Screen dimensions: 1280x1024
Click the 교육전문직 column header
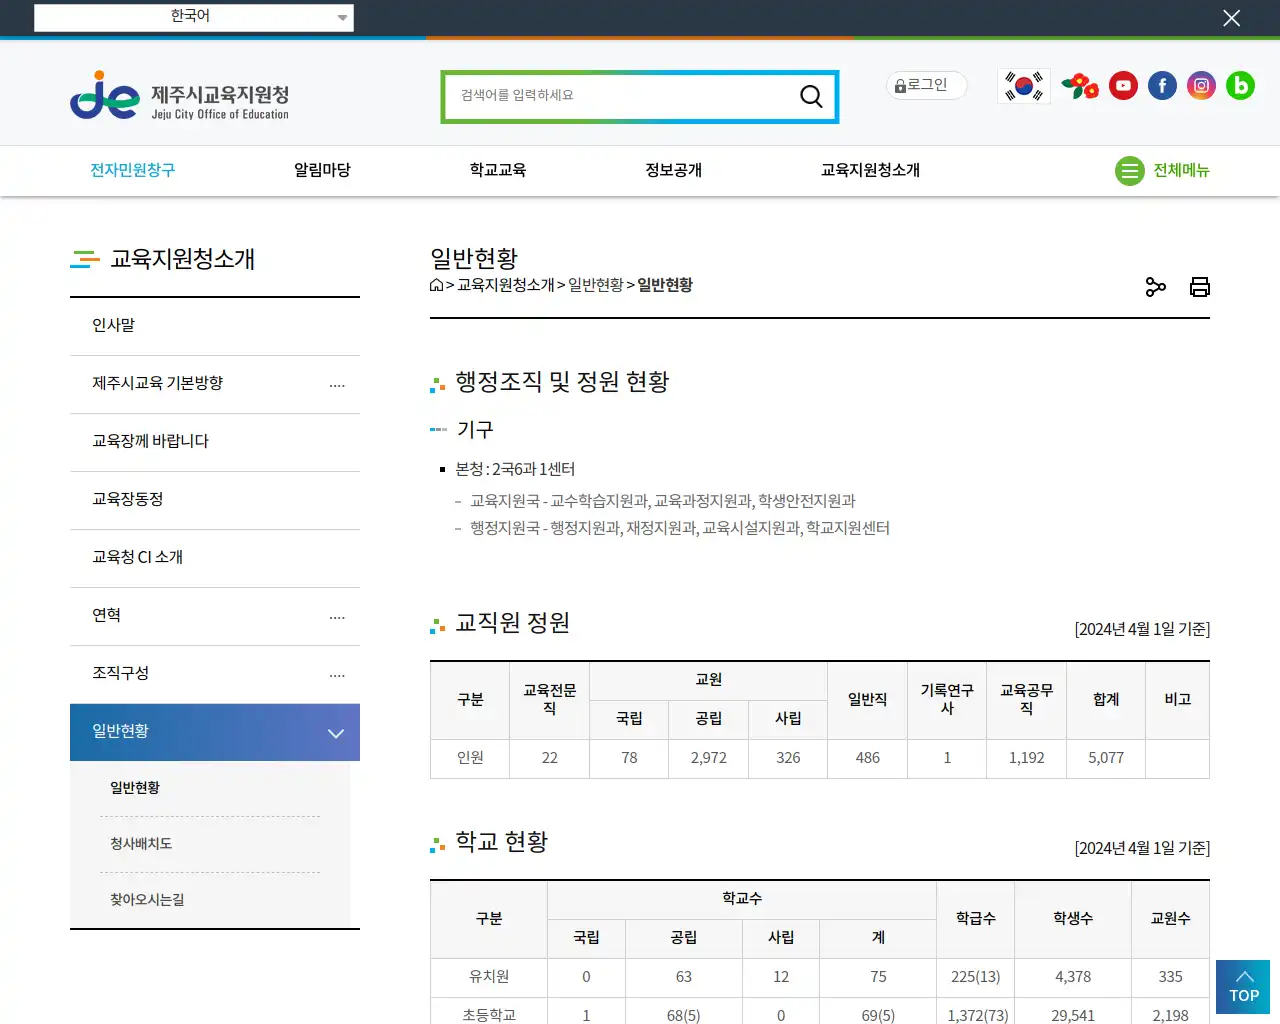click(x=550, y=699)
